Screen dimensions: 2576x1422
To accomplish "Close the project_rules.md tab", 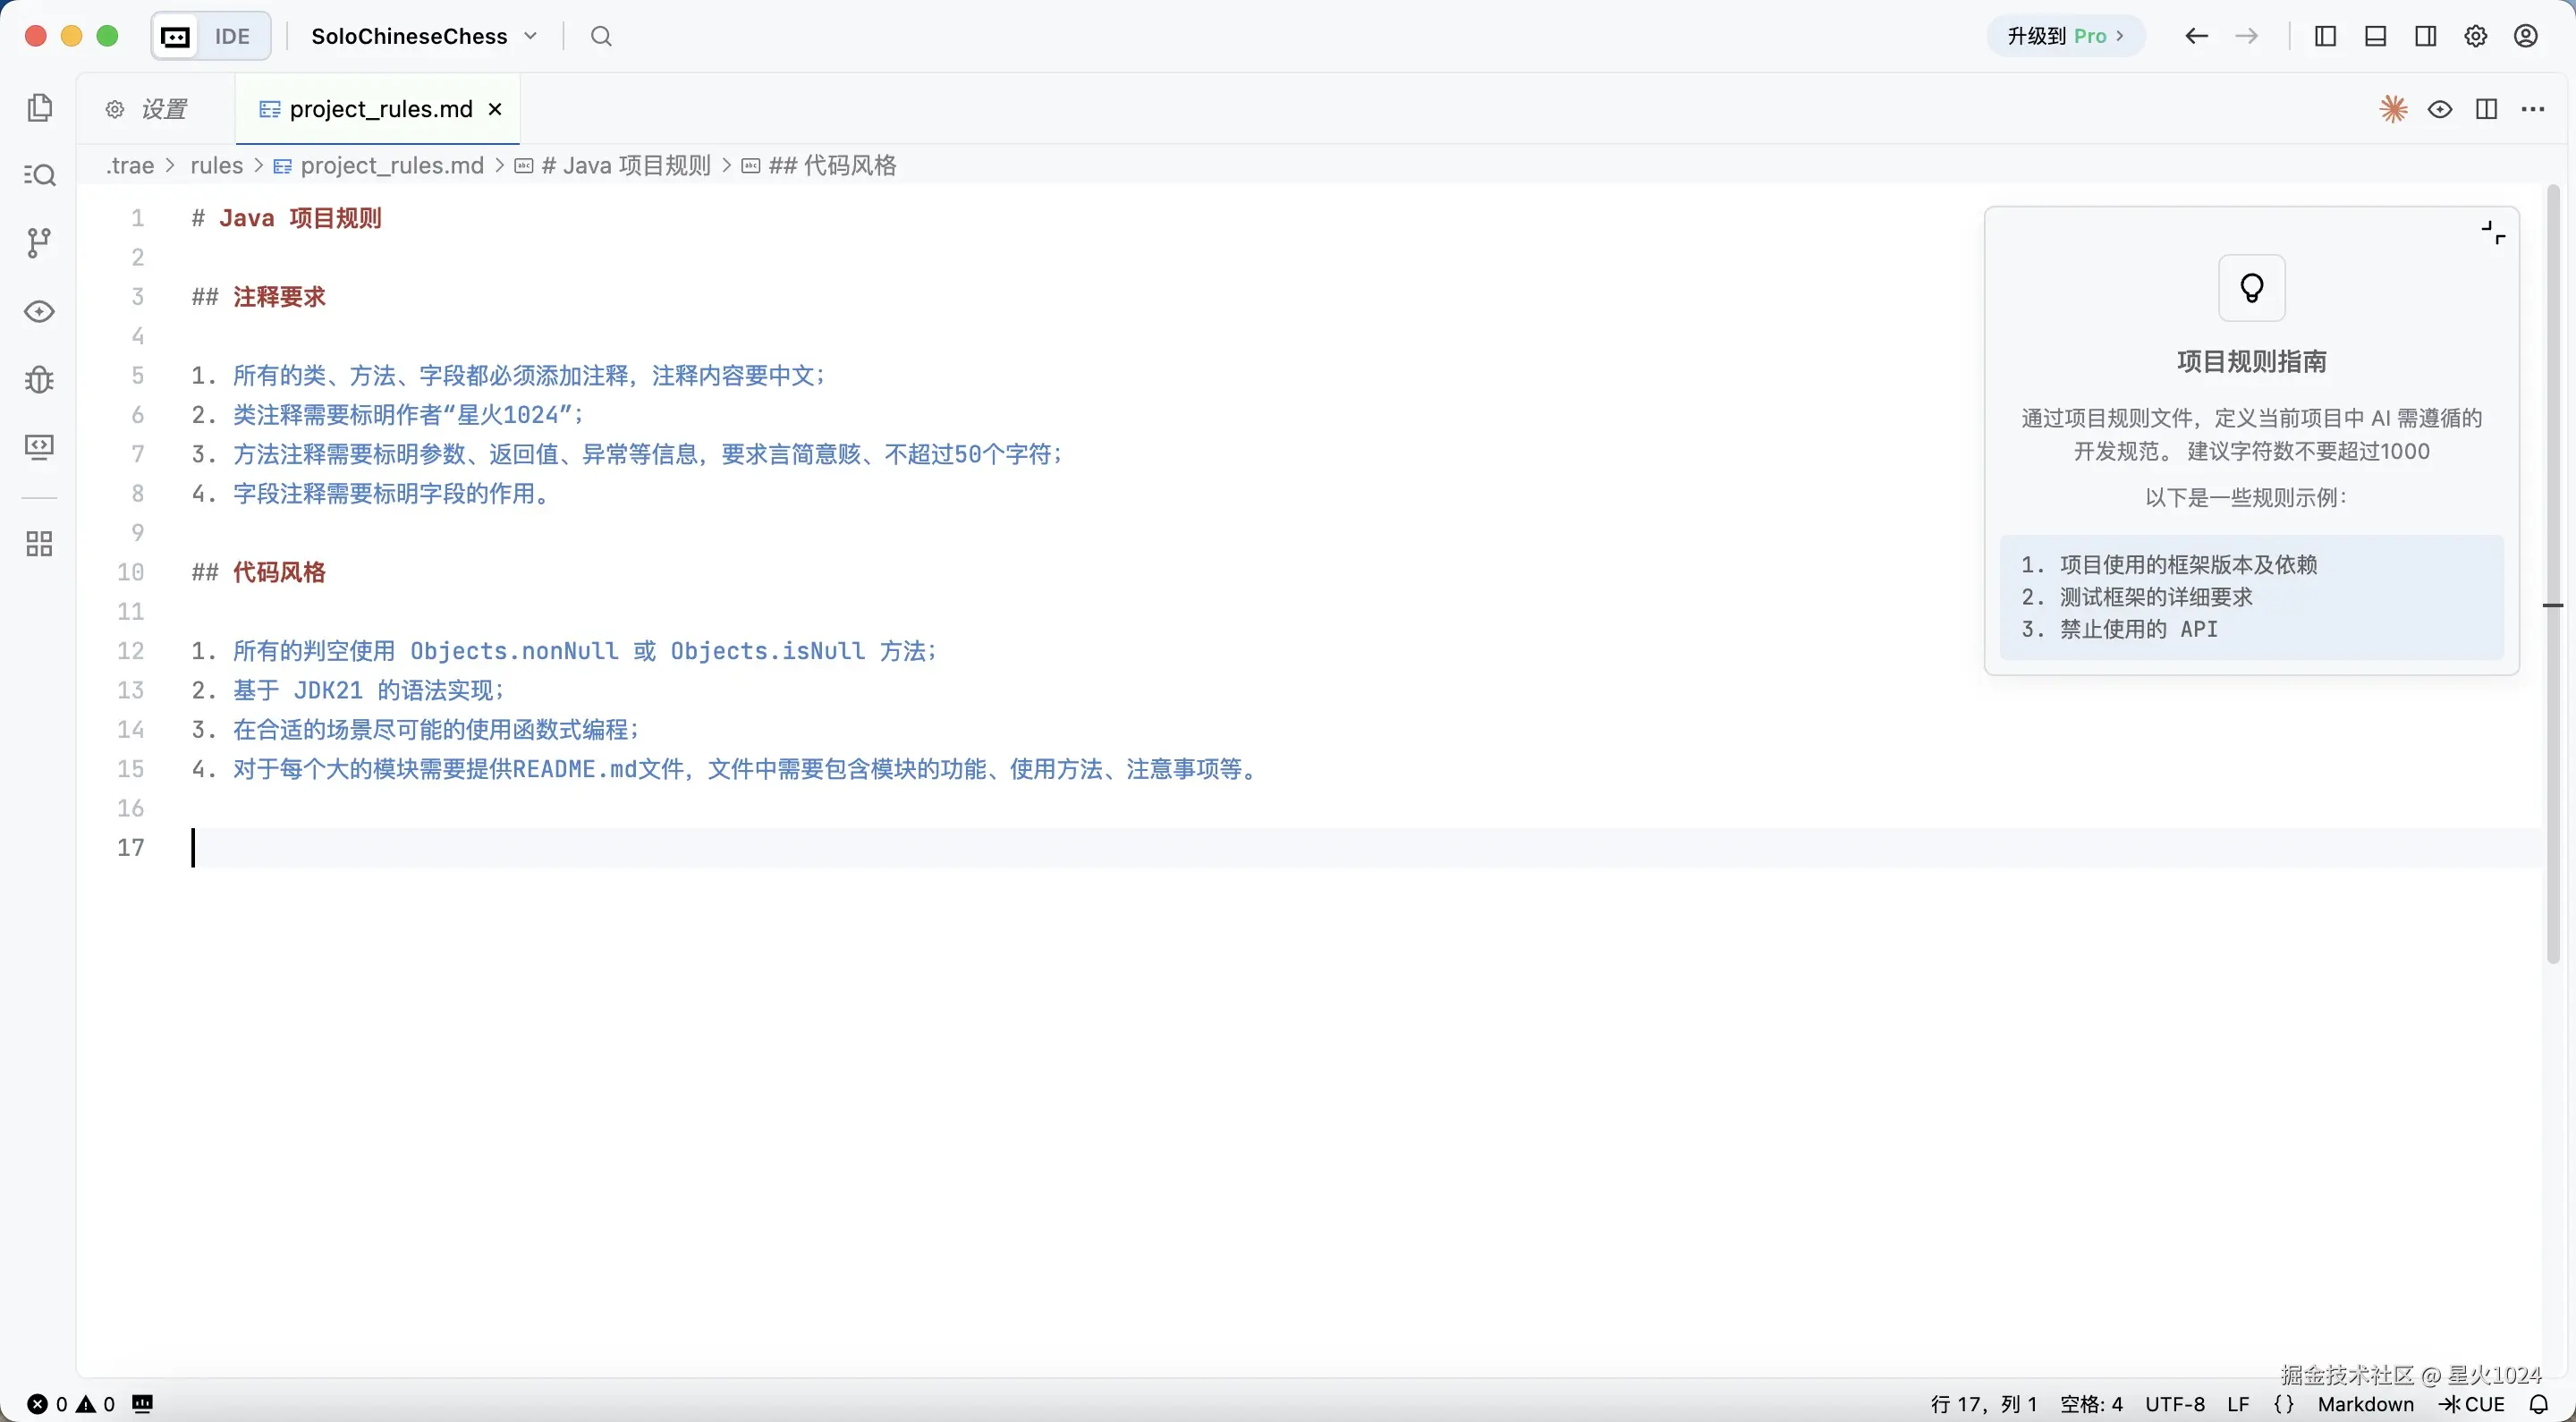I will point(495,109).
